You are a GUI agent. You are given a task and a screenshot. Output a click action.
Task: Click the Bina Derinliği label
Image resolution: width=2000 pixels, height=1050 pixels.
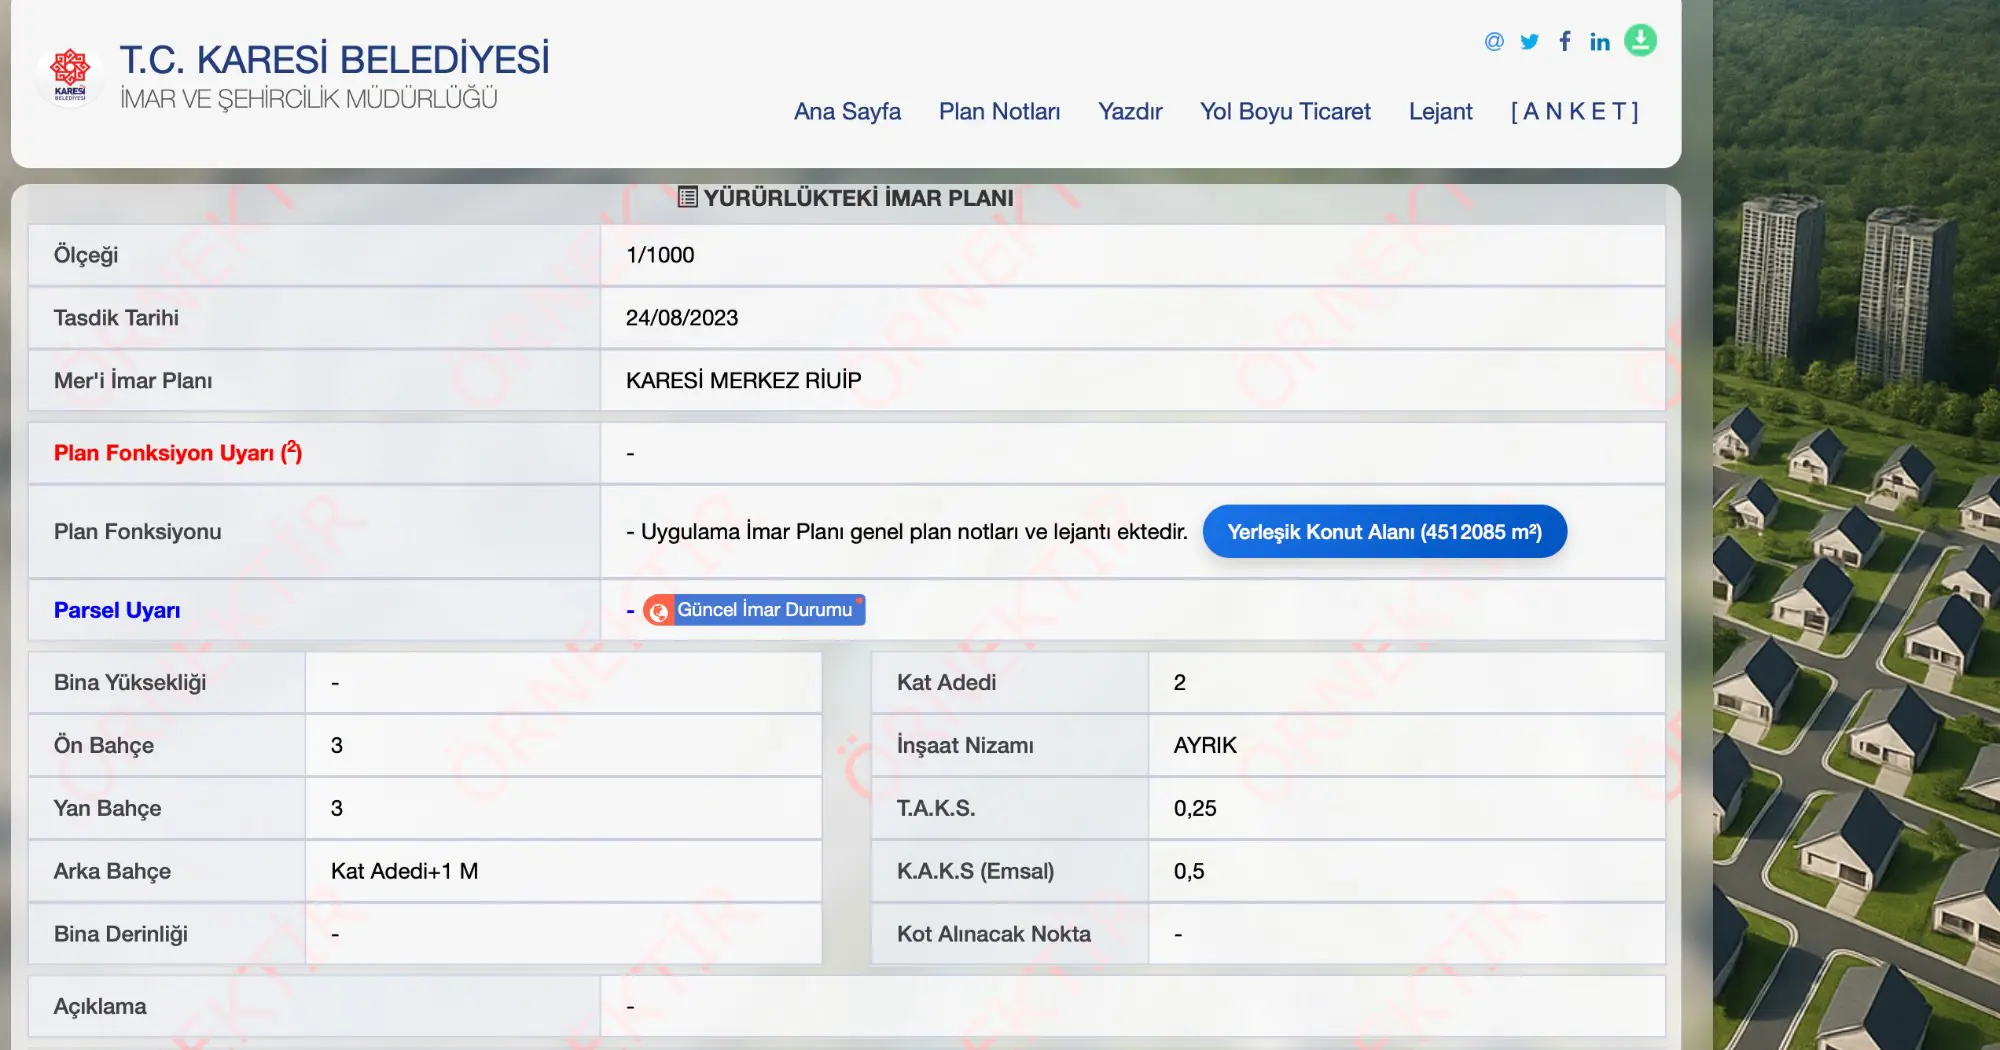[x=121, y=934]
